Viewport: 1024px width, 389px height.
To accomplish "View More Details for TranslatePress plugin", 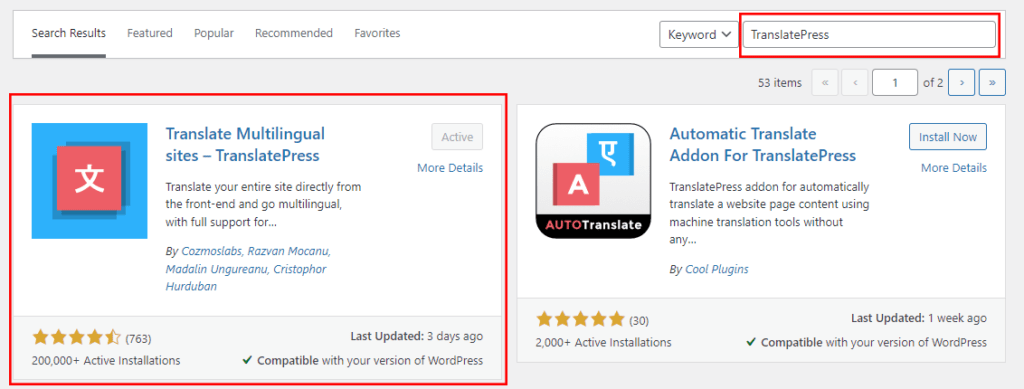I will (x=450, y=168).
